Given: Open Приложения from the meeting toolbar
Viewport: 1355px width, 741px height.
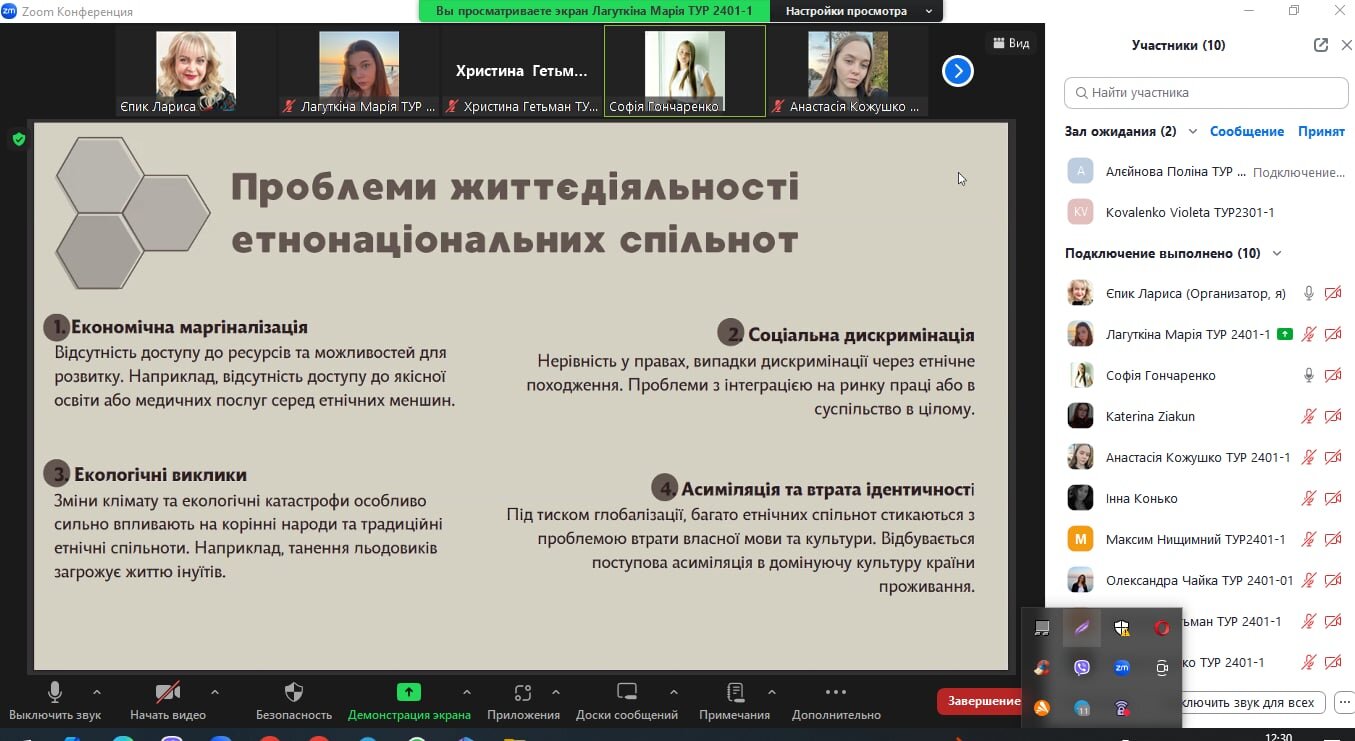Looking at the screenshot, I should click(x=522, y=692).
